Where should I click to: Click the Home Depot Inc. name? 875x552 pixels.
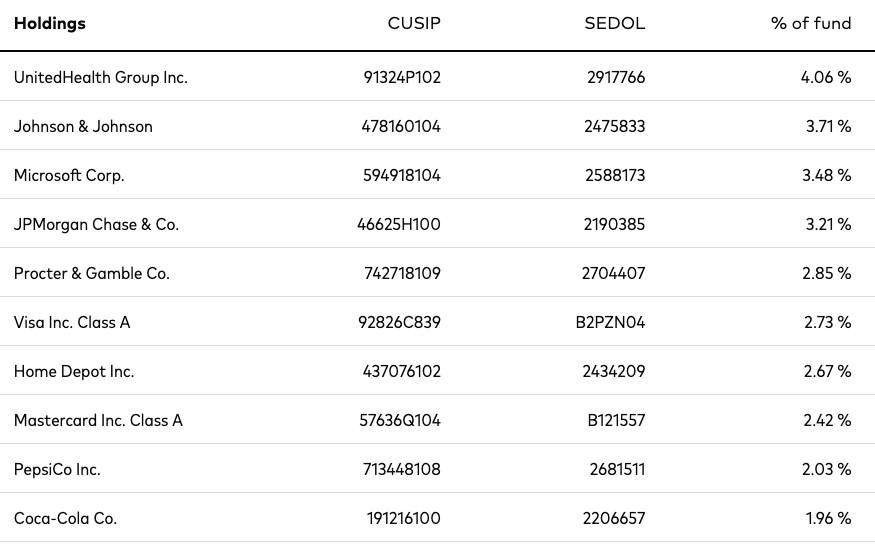click(74, 371)
